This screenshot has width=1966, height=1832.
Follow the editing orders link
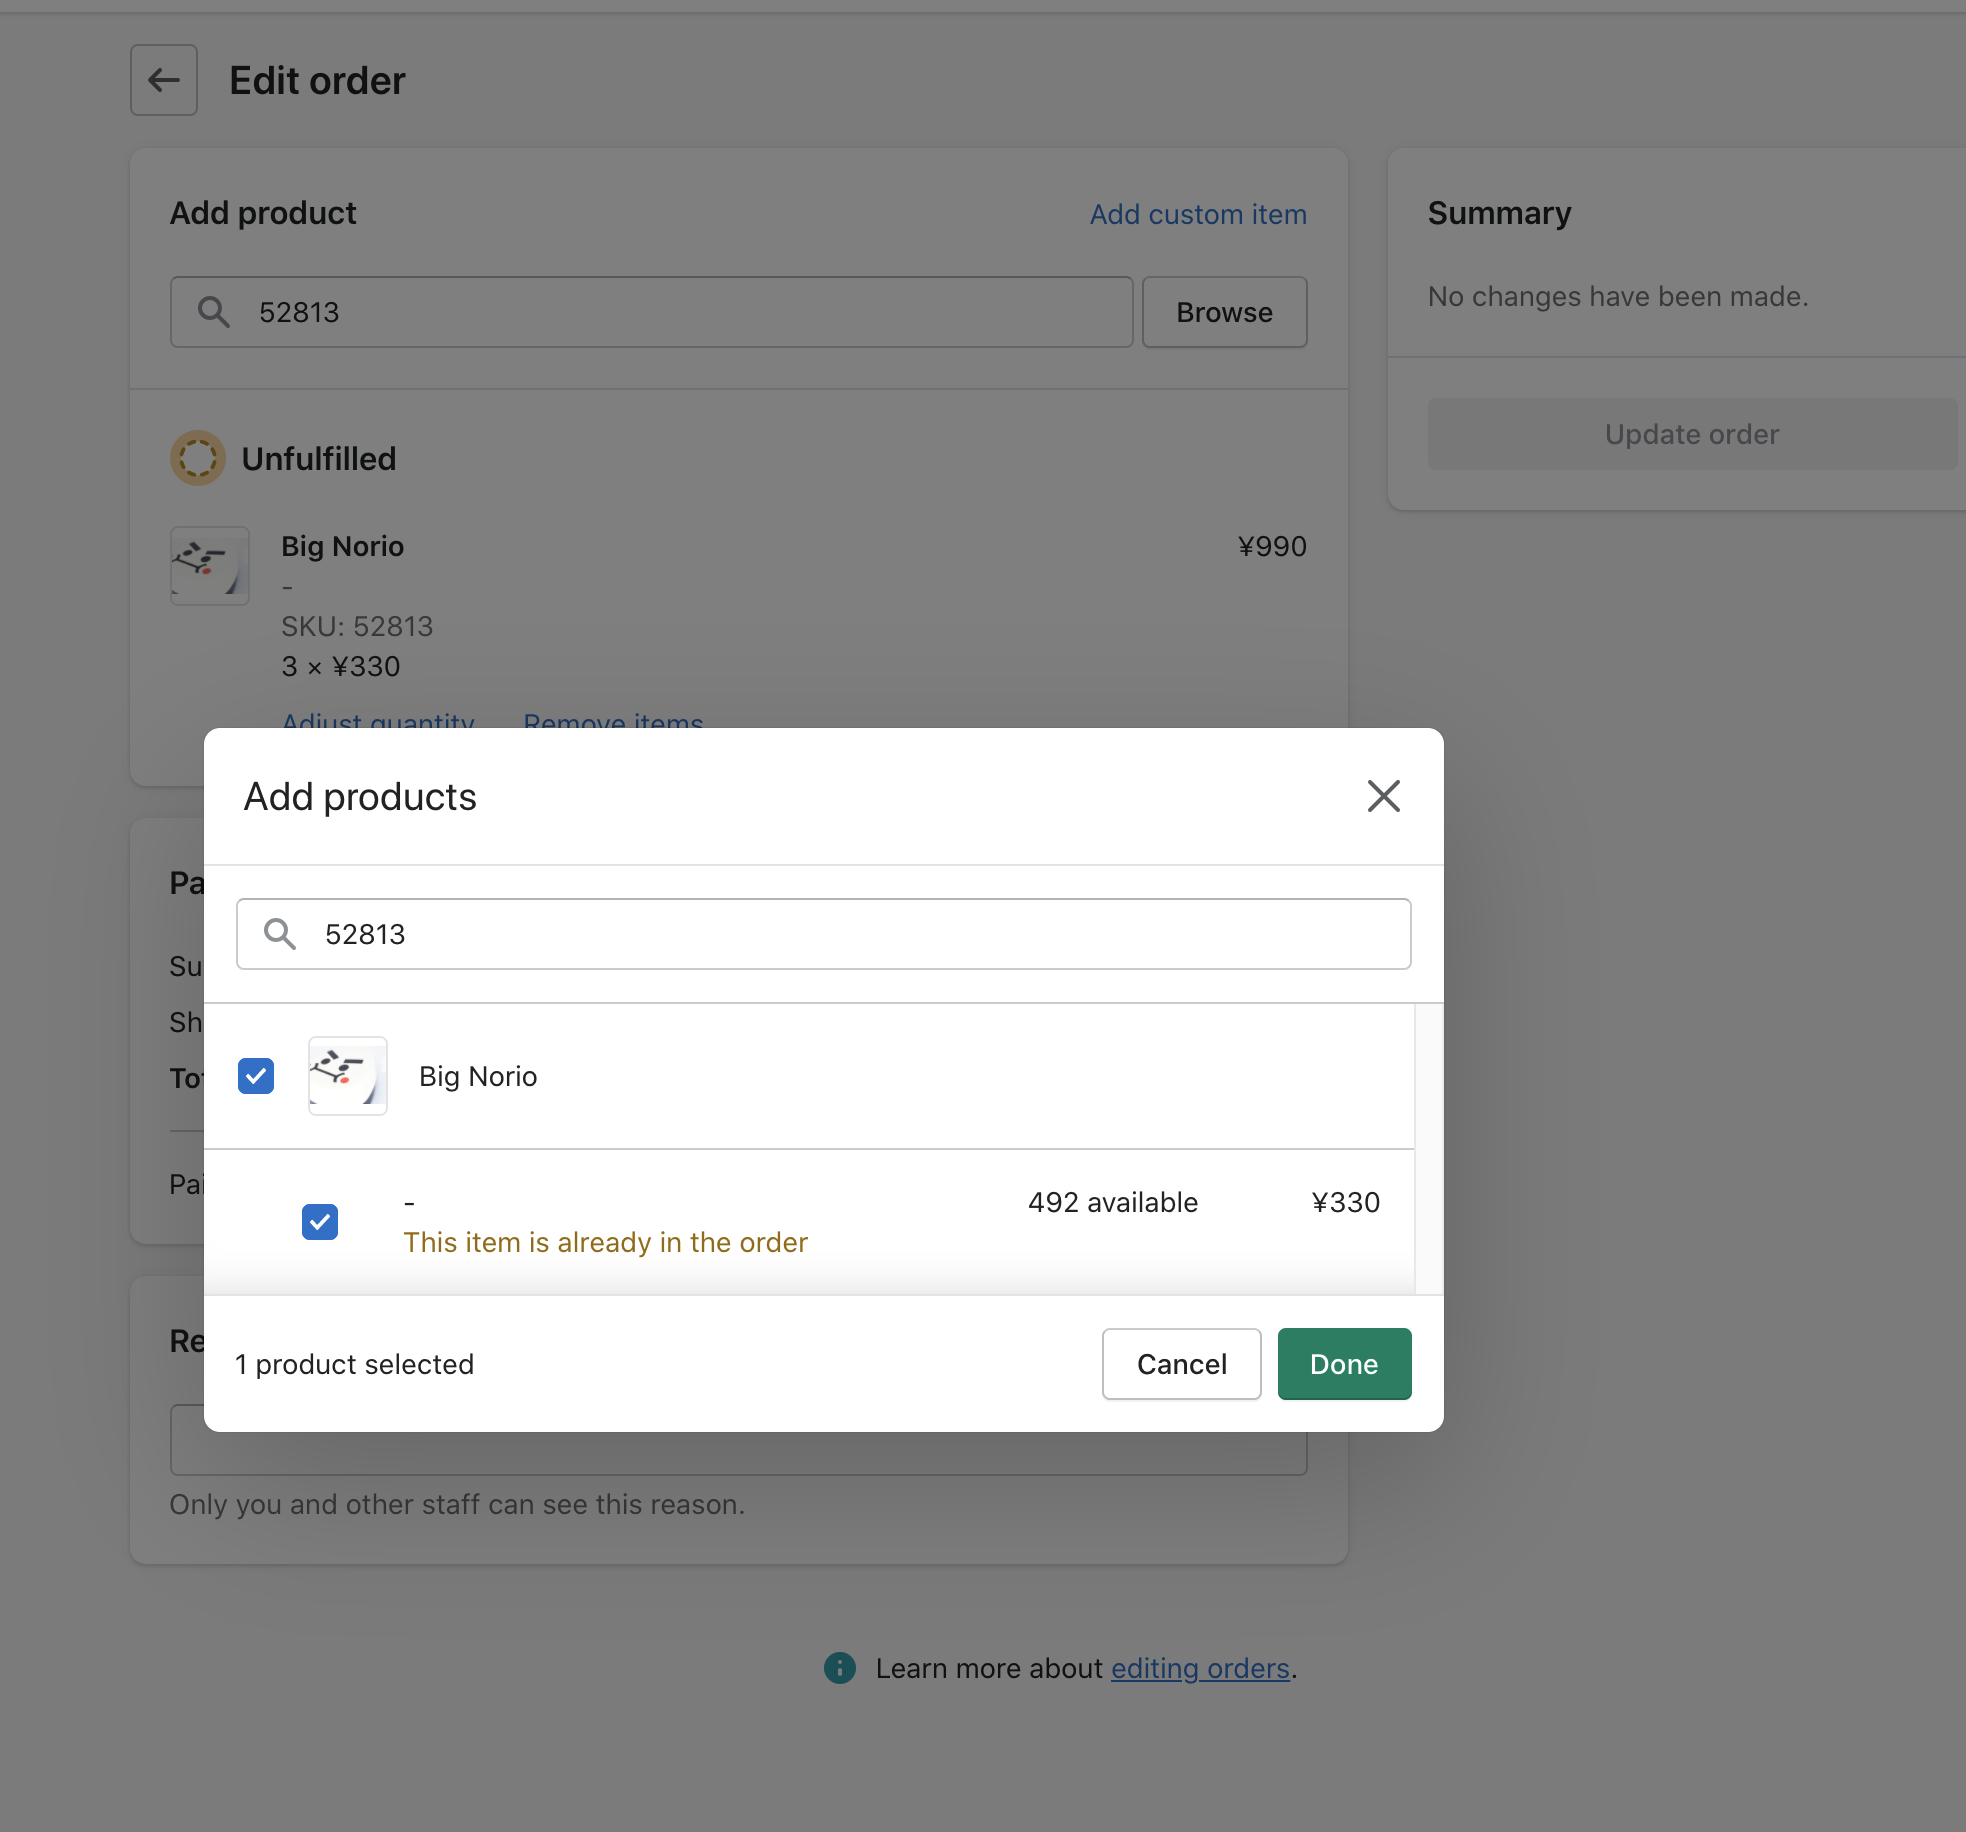click(1200, 1668)
